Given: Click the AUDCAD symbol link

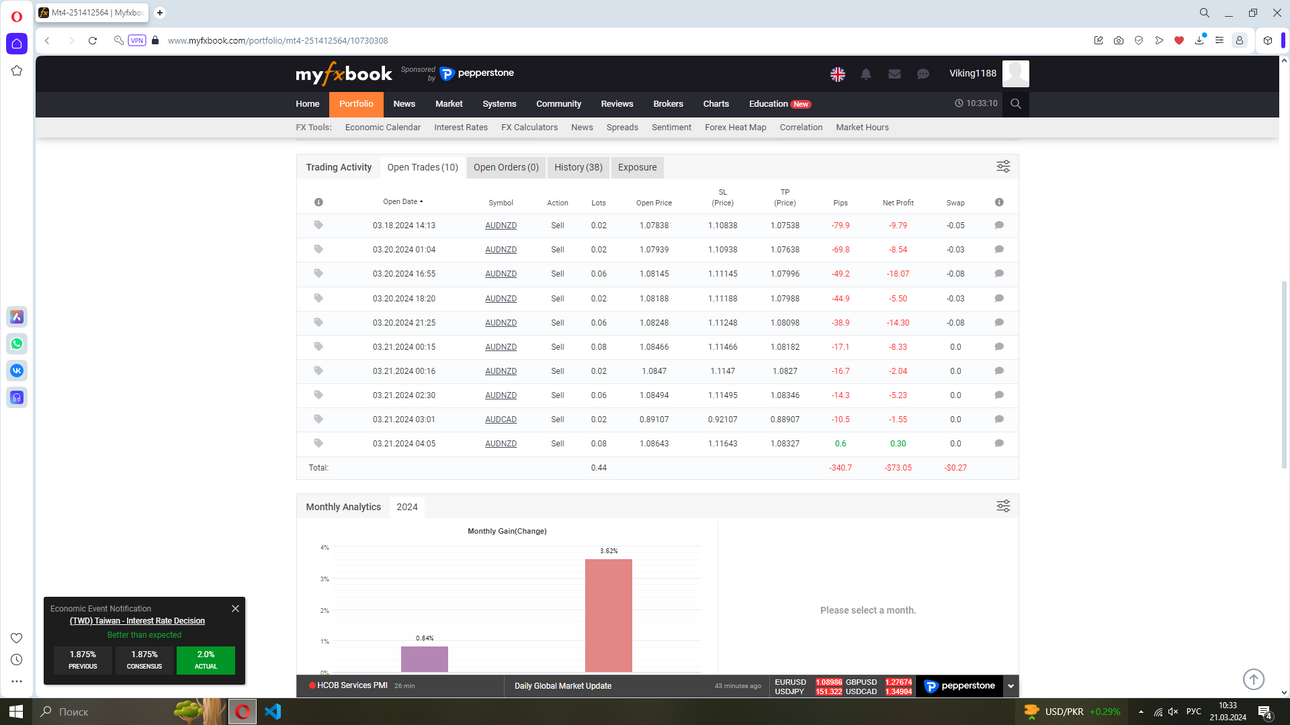Looking at the screenshot, I should tap(501, 420).
